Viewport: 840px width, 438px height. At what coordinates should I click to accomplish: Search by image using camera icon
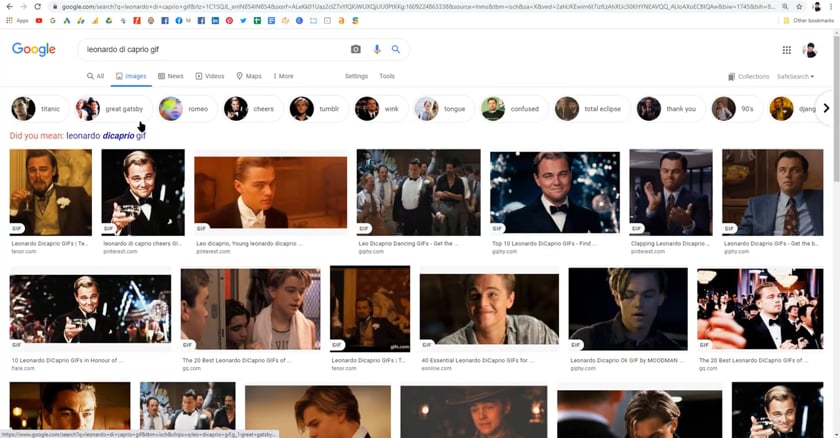356,49
